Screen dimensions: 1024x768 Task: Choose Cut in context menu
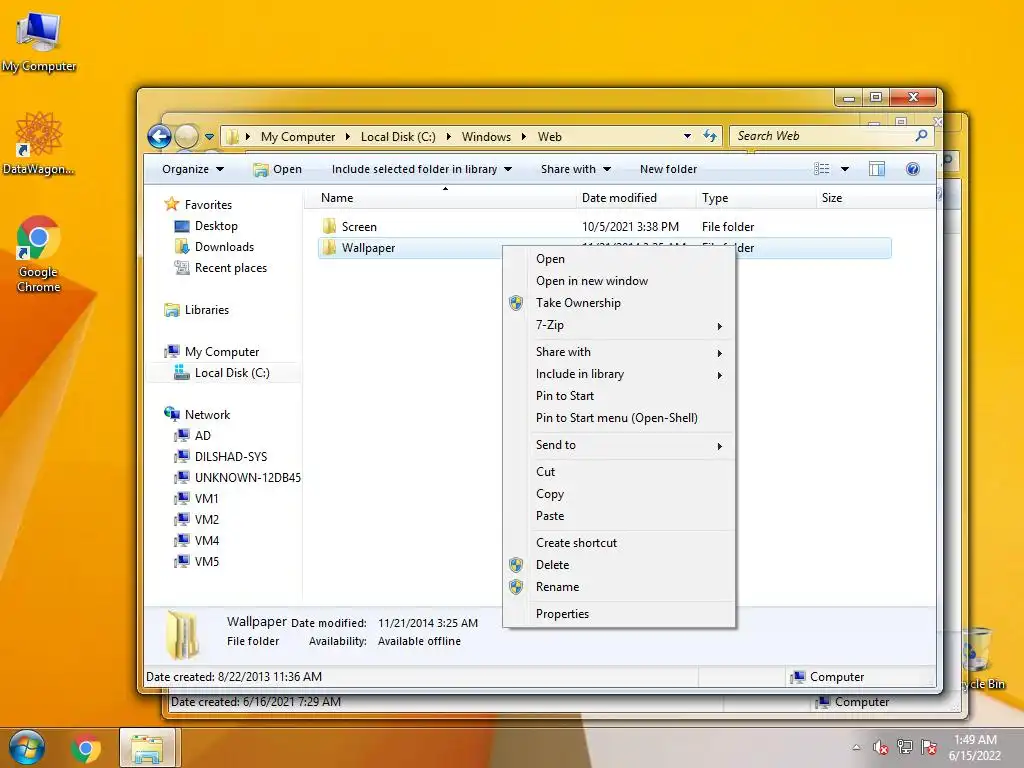tap(619, 472)
